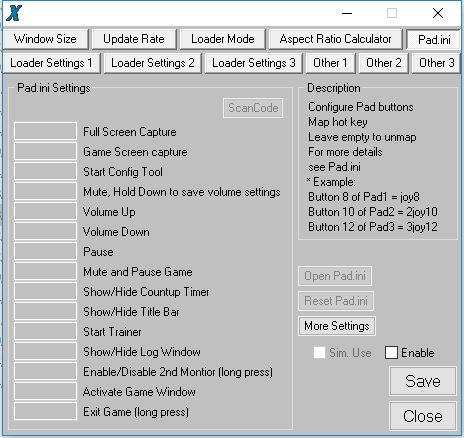Click the Reset Pad.ini button
Screen dimensions: 464x438
tap(336, 301)
